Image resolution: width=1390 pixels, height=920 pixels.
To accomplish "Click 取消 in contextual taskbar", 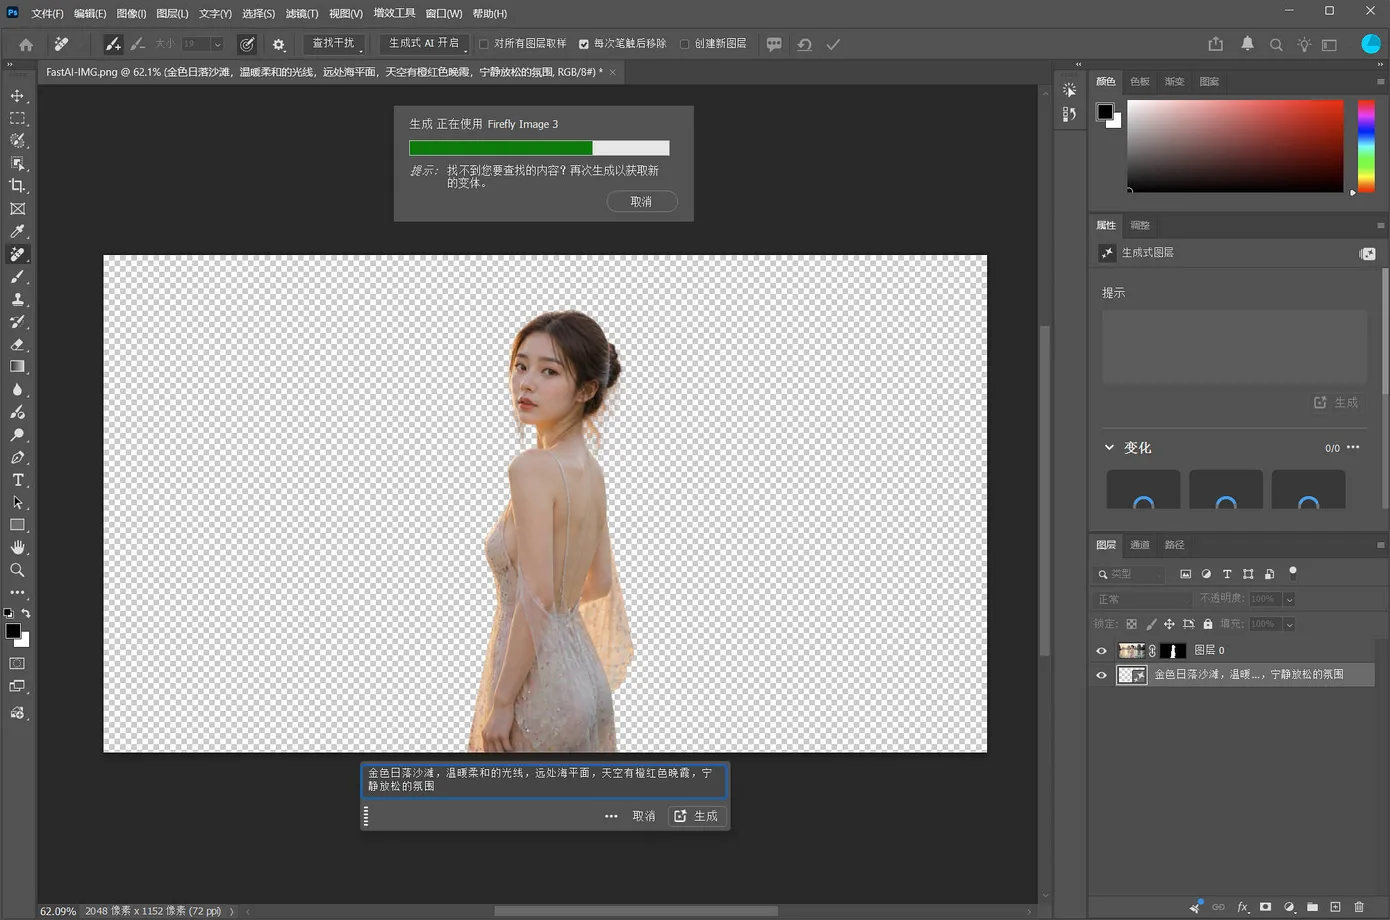I will [x=644, y=816].
